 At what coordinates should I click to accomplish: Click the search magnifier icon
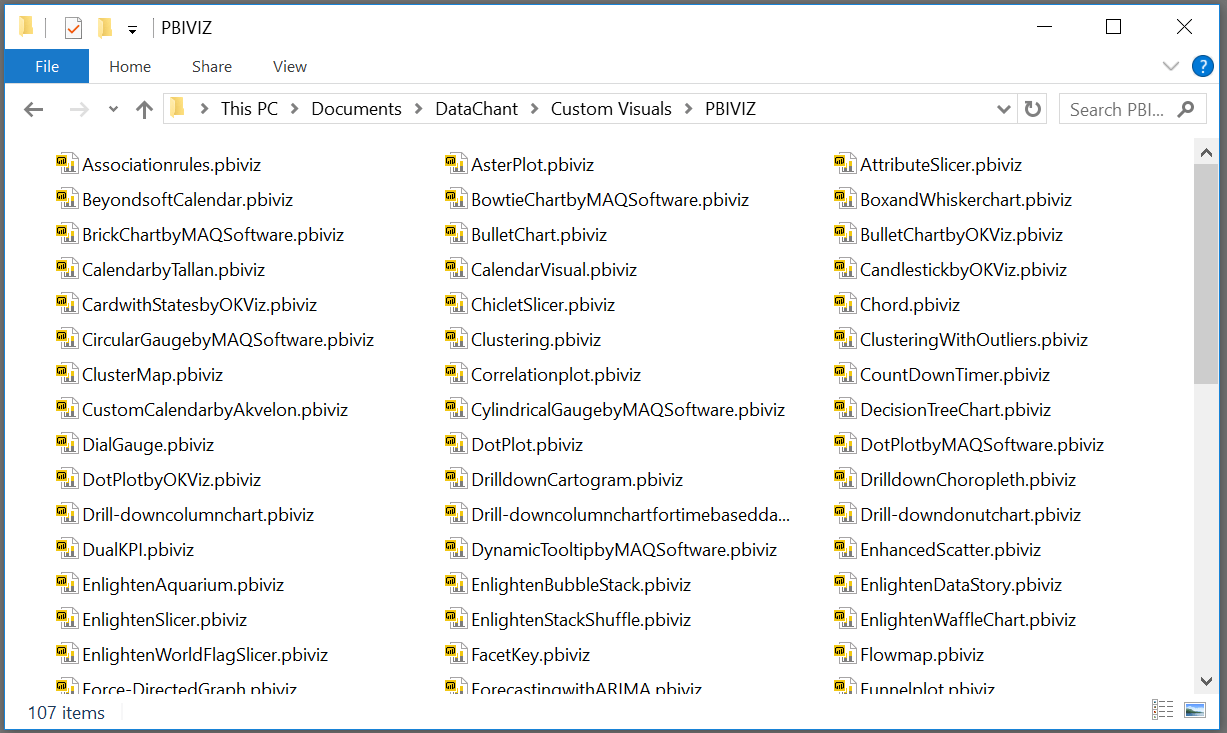[x=1186, y=109]
